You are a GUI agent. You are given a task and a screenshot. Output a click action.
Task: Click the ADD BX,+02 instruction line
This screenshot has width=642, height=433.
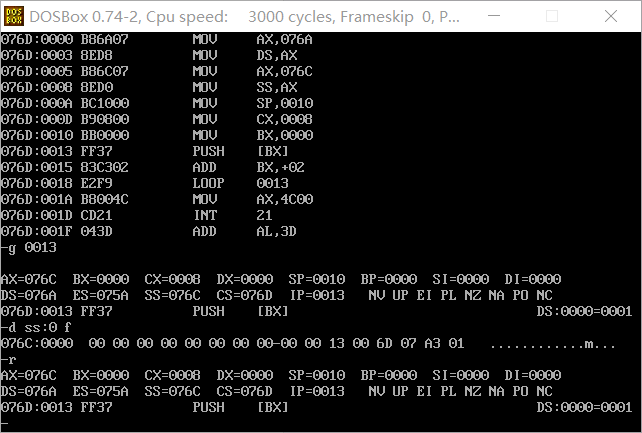(x=153, y=167)
